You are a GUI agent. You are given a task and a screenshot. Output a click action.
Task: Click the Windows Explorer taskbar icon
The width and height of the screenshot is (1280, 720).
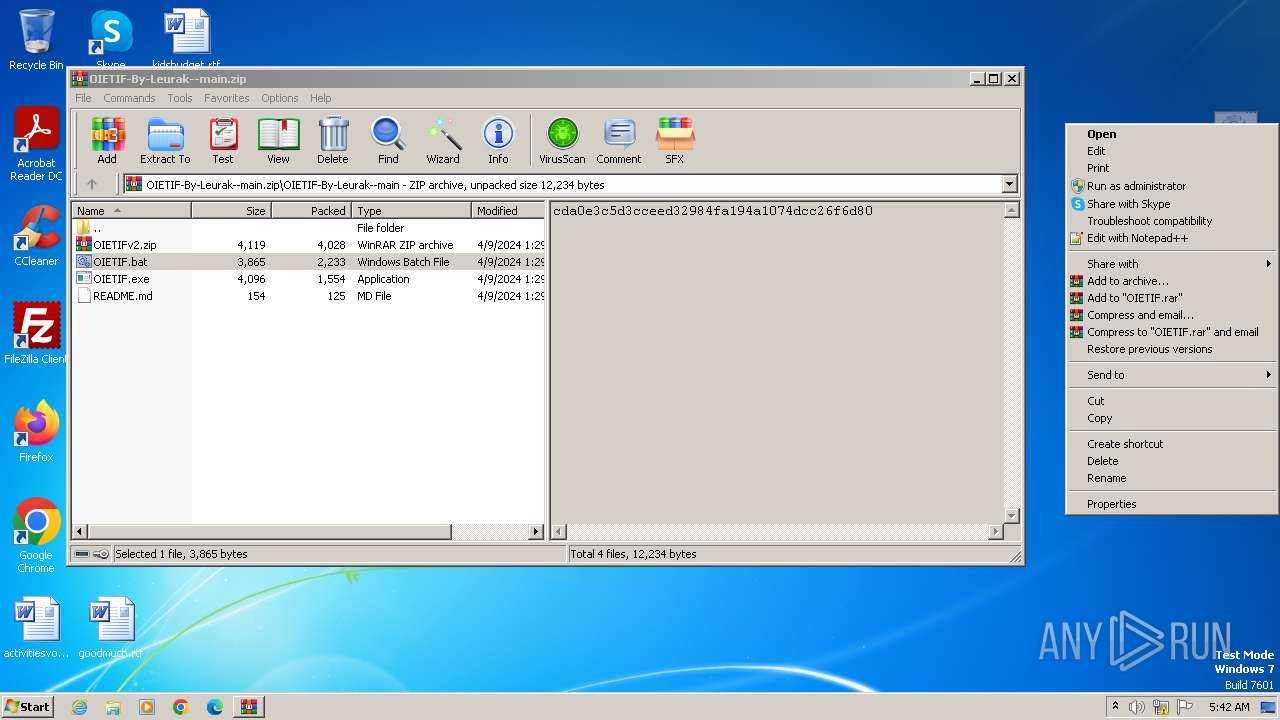[113, 707]
